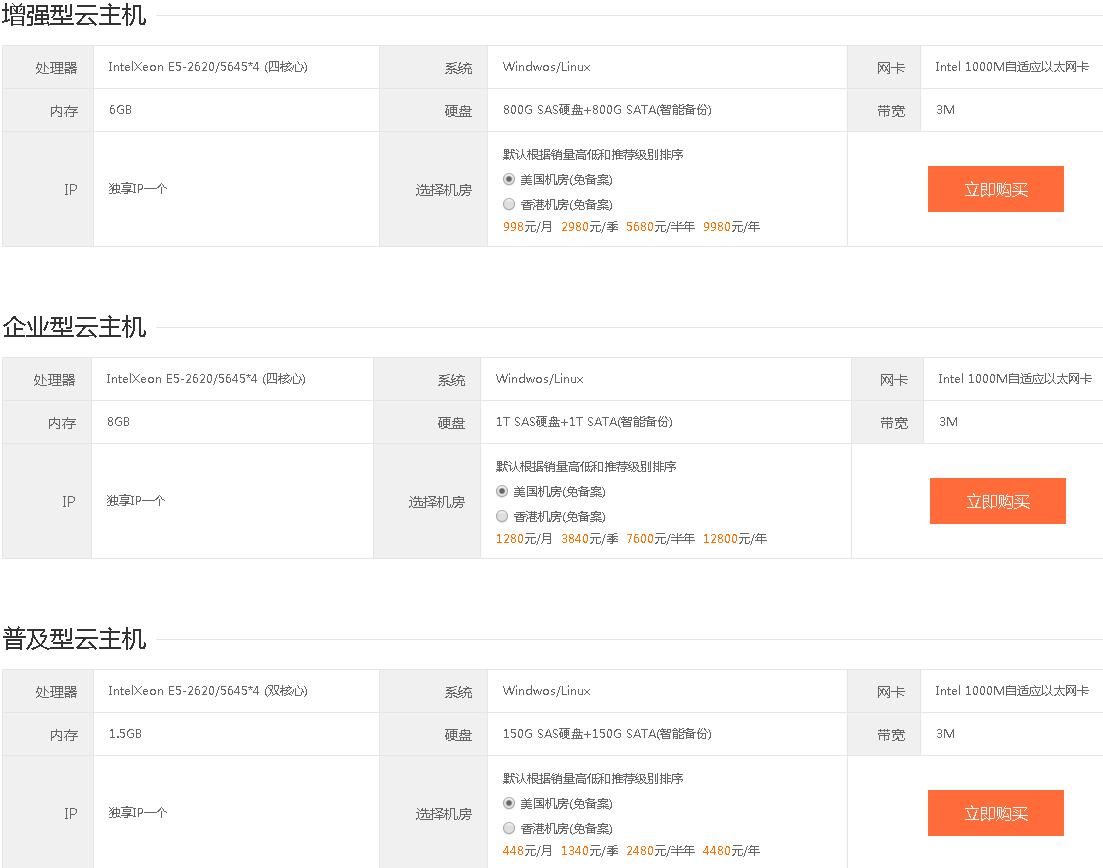This screenshot has height=868, width=1103.
Task: Choose the 1280元/月 monthly price
Action: coord(524,539)
